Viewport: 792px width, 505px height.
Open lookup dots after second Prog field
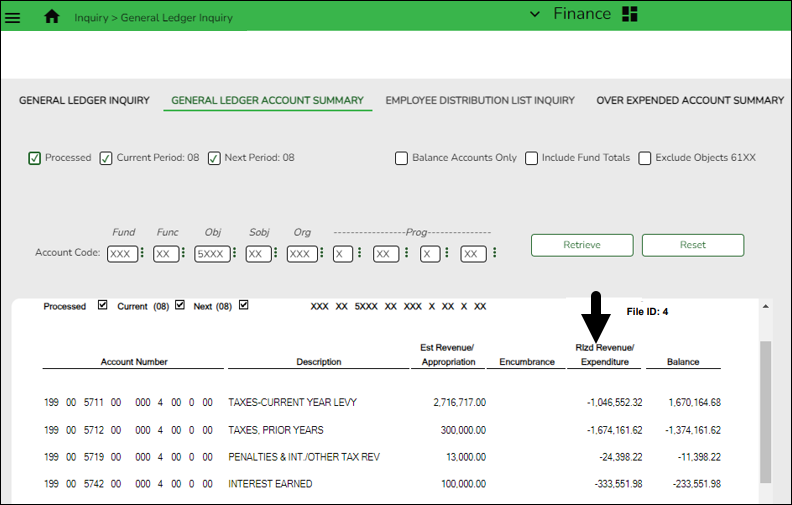point(407,252)
